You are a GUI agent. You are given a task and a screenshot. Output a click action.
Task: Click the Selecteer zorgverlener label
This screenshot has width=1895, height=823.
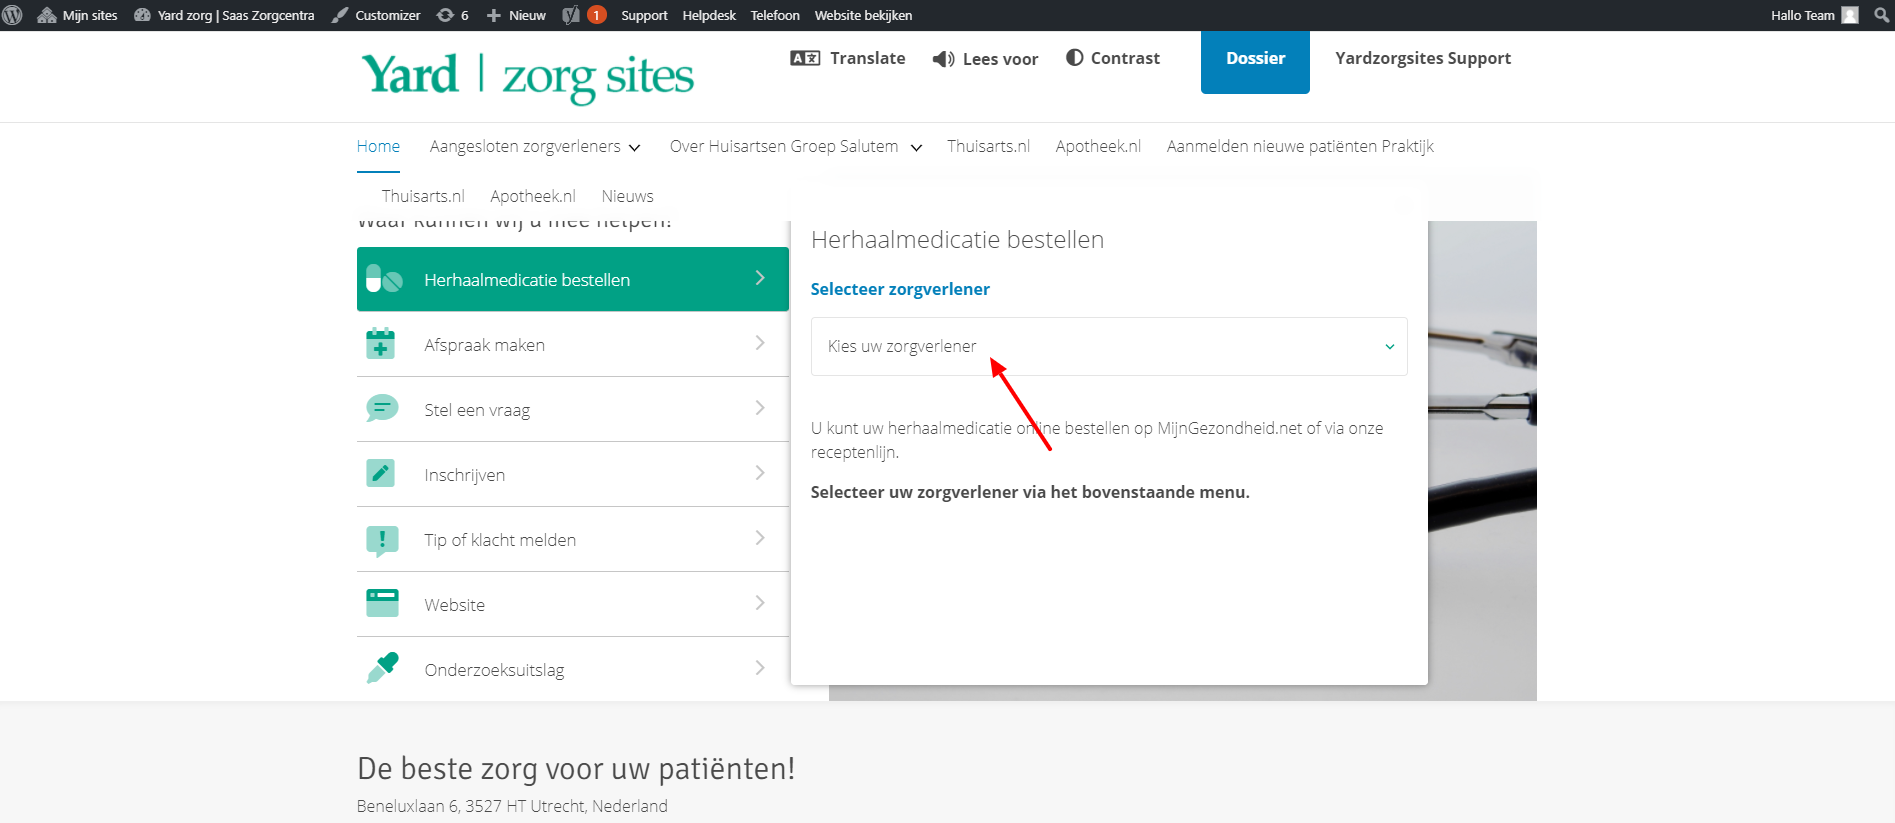[x=900, y=289]
